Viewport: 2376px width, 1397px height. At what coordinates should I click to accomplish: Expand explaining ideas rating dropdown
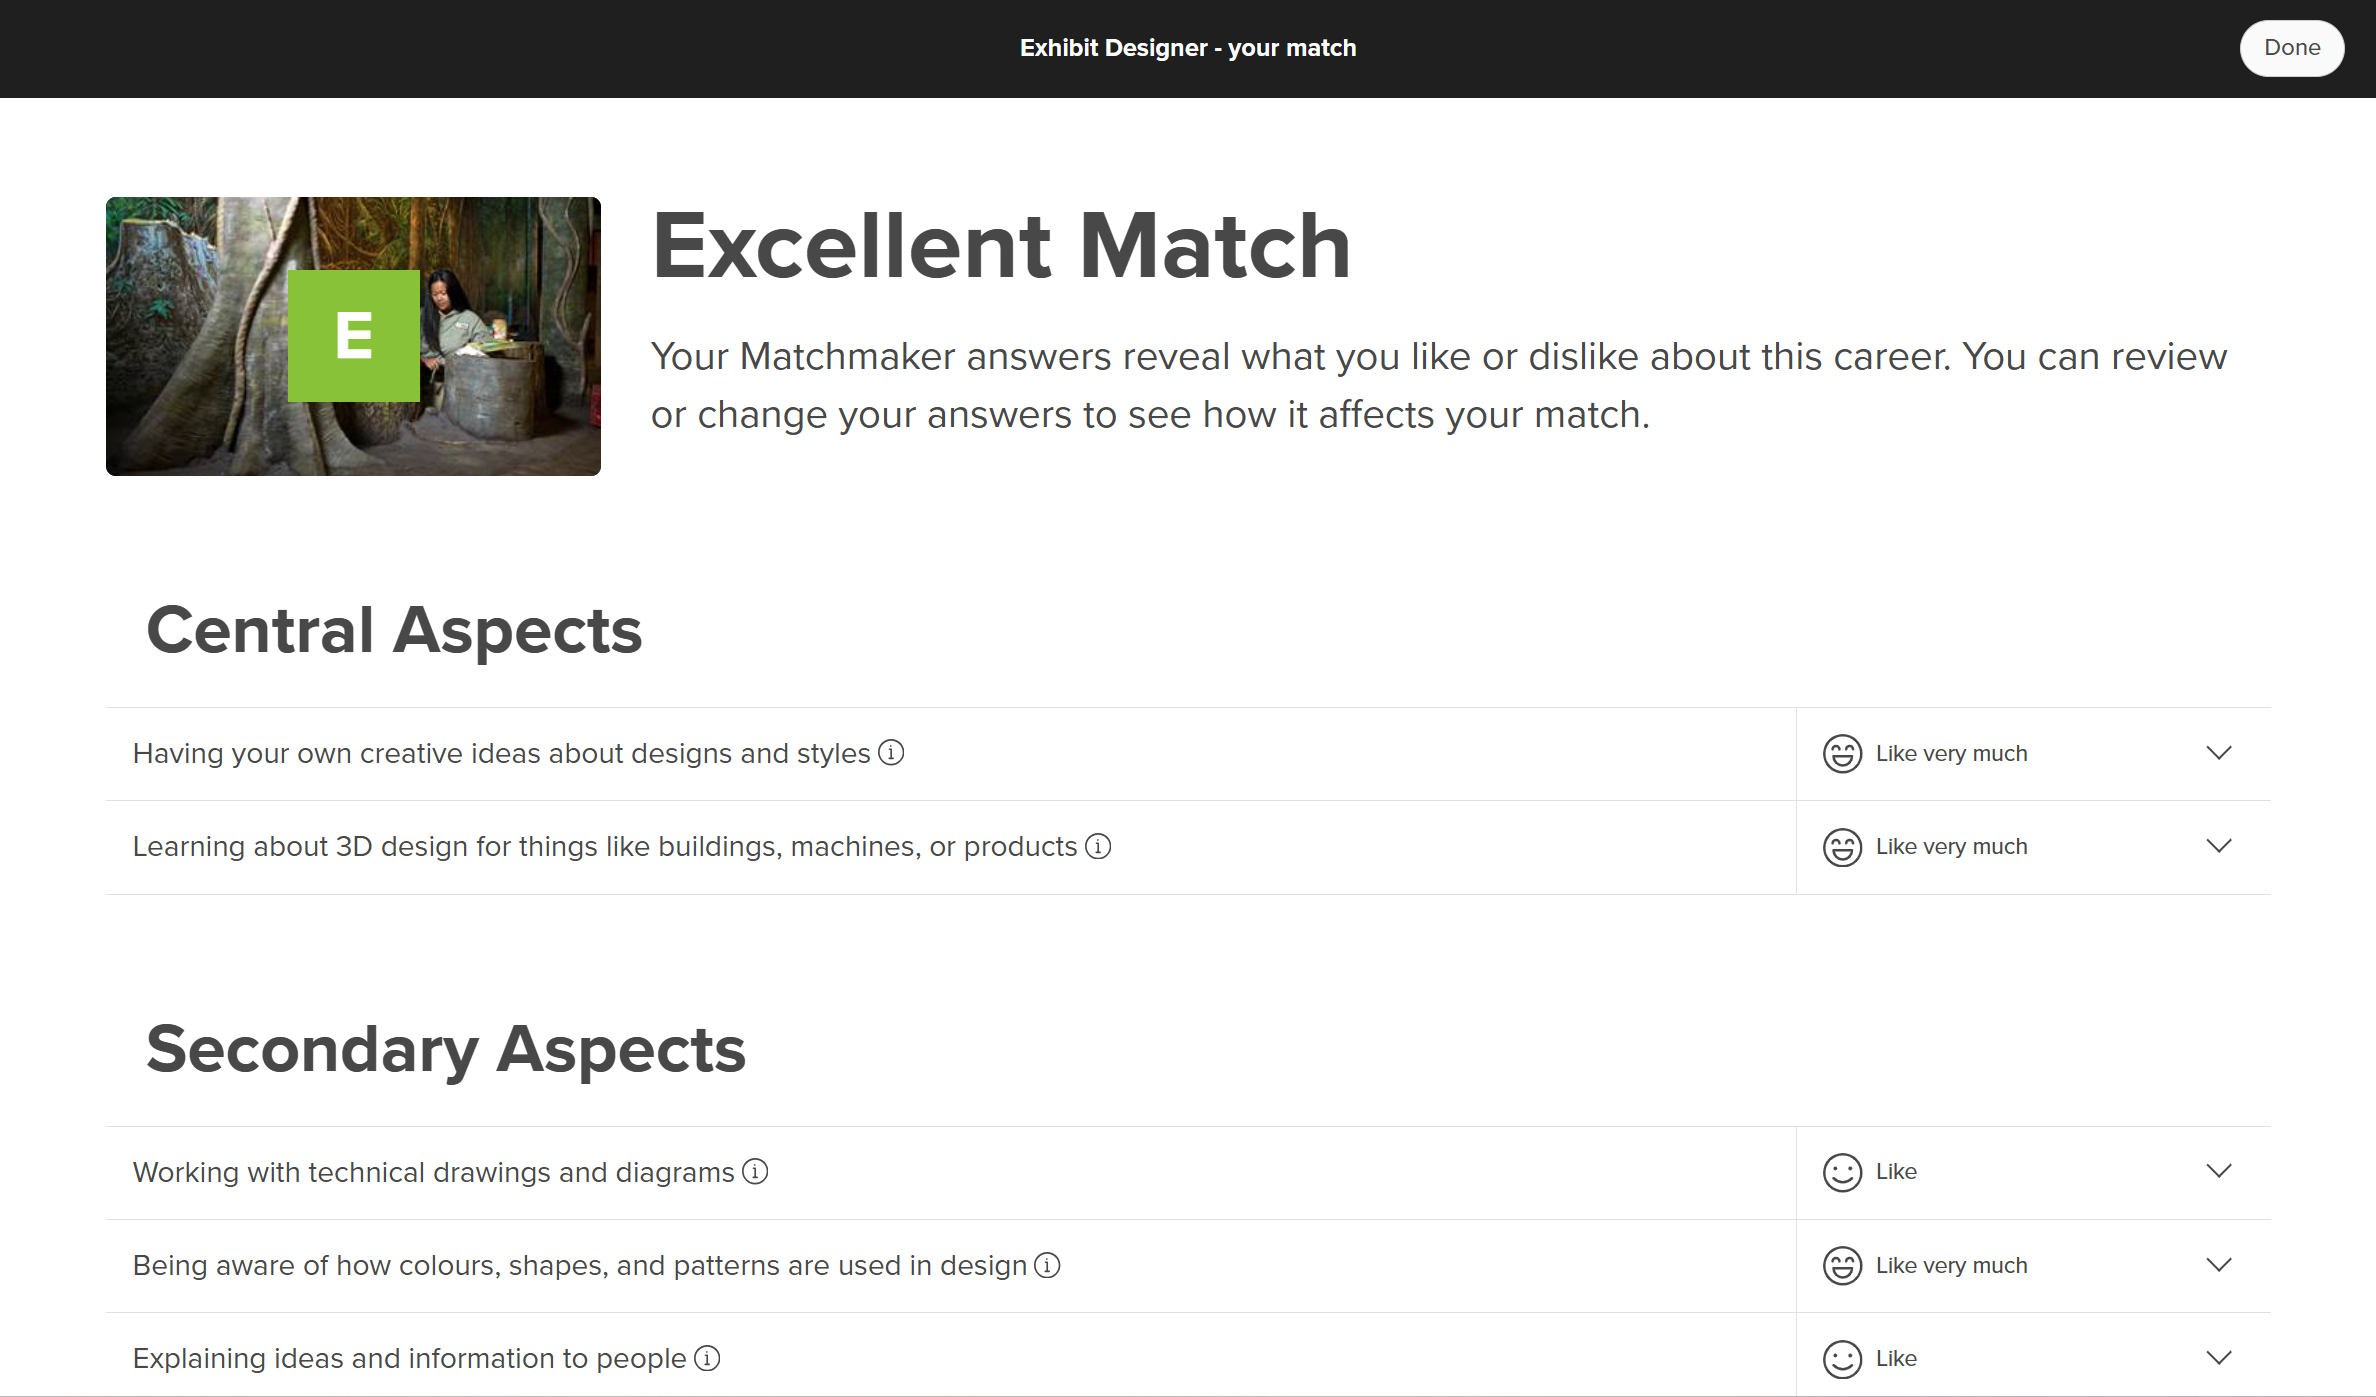point(2219,1358)
